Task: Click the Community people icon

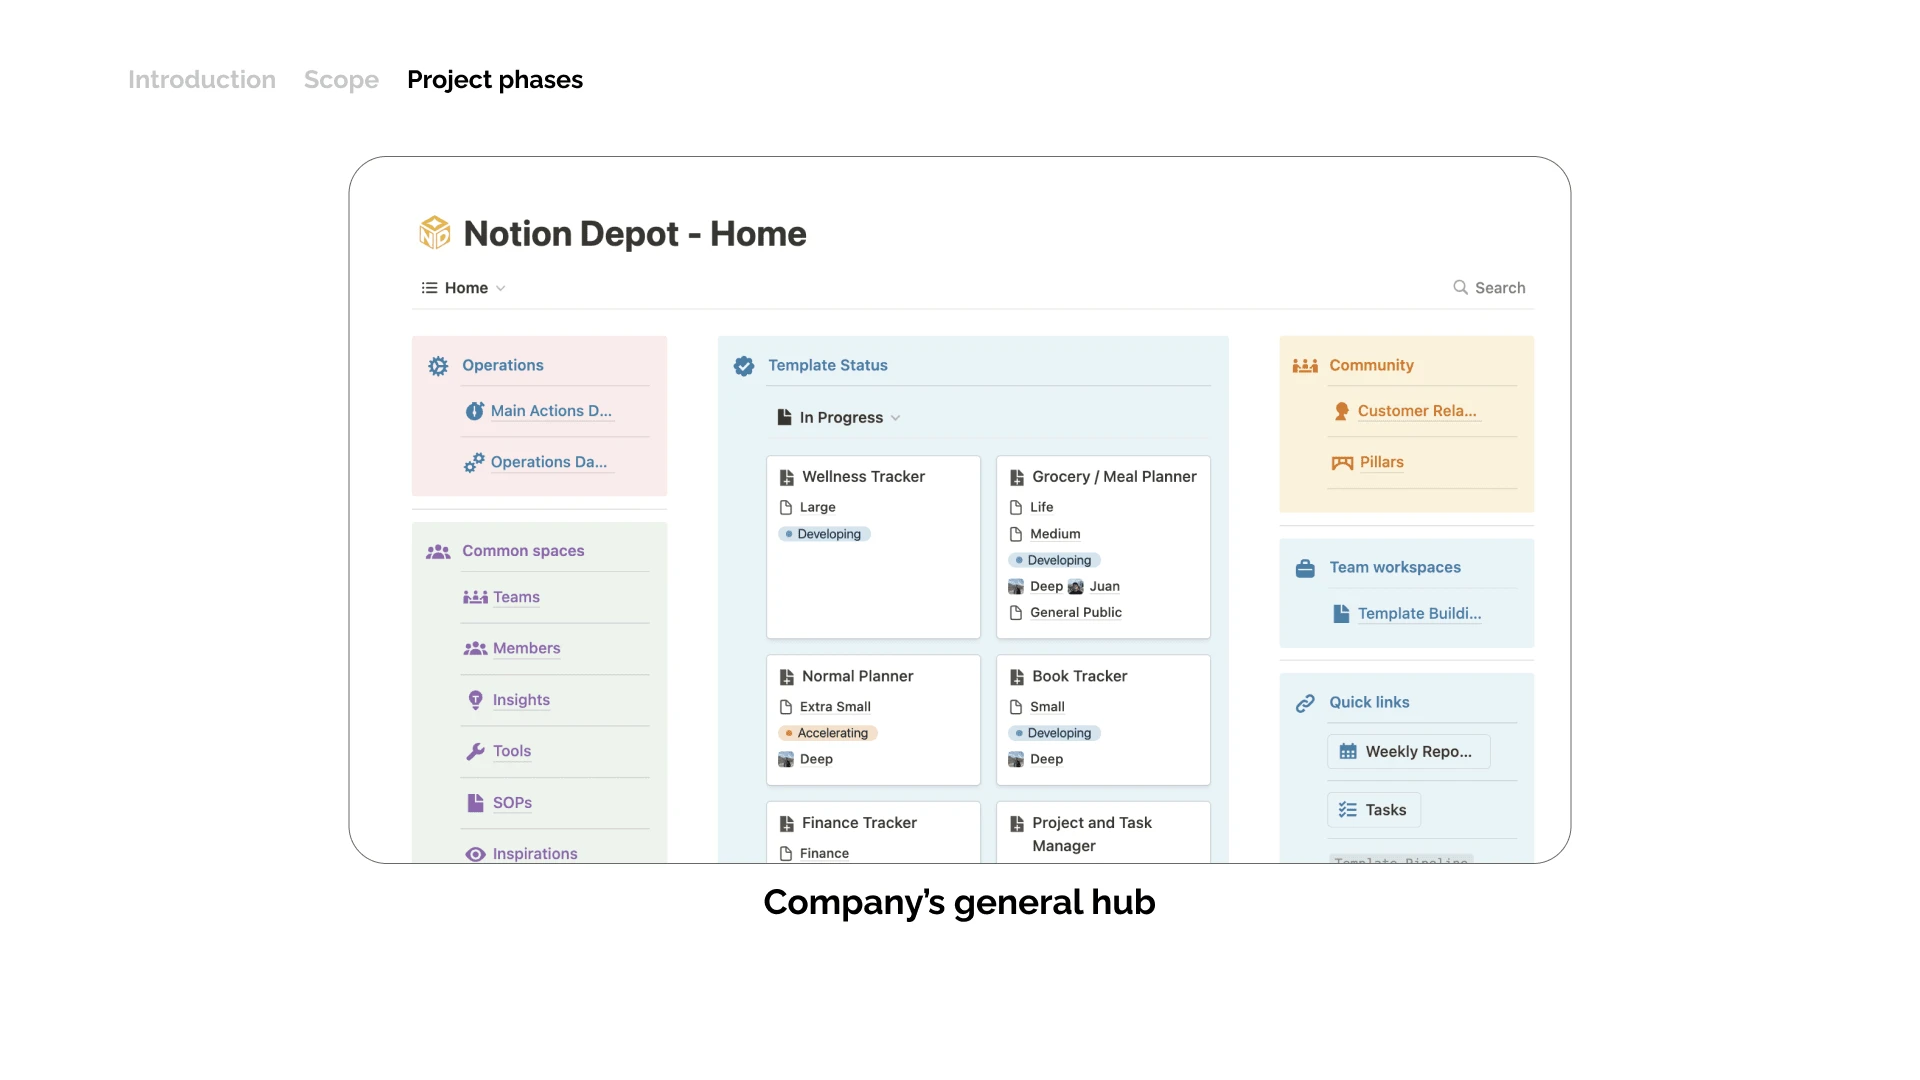Action: click(x=1305, y=366)
